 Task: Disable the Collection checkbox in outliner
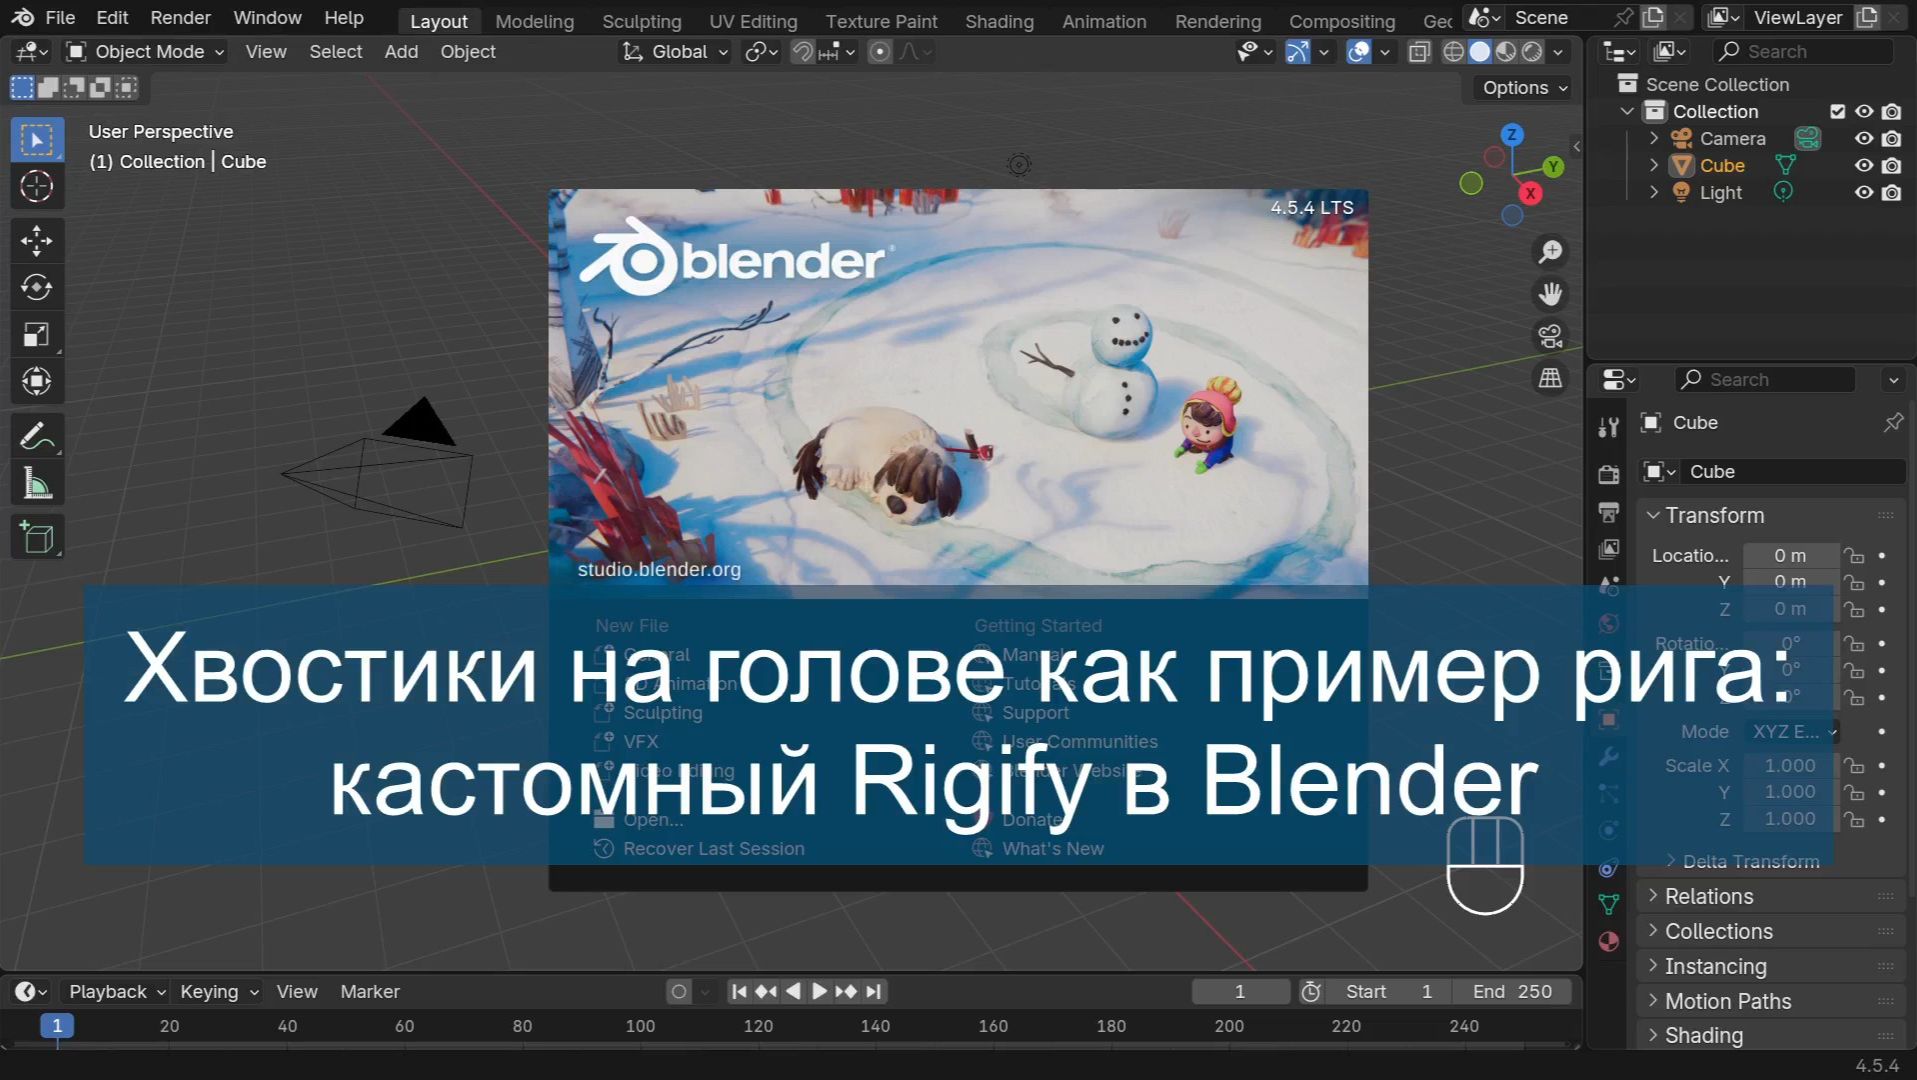pyautogui.click(x=1837, y=111)
